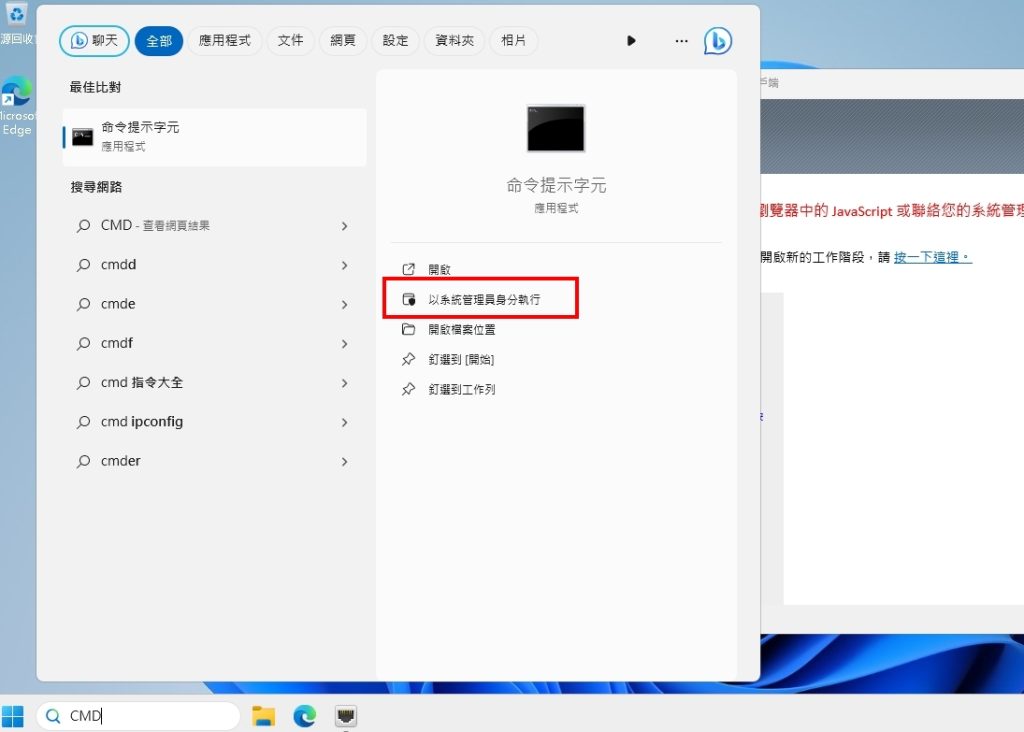The image size is (1024, 732).
Task: Choose 開啟檔案位置
Action: pos(462,329)
